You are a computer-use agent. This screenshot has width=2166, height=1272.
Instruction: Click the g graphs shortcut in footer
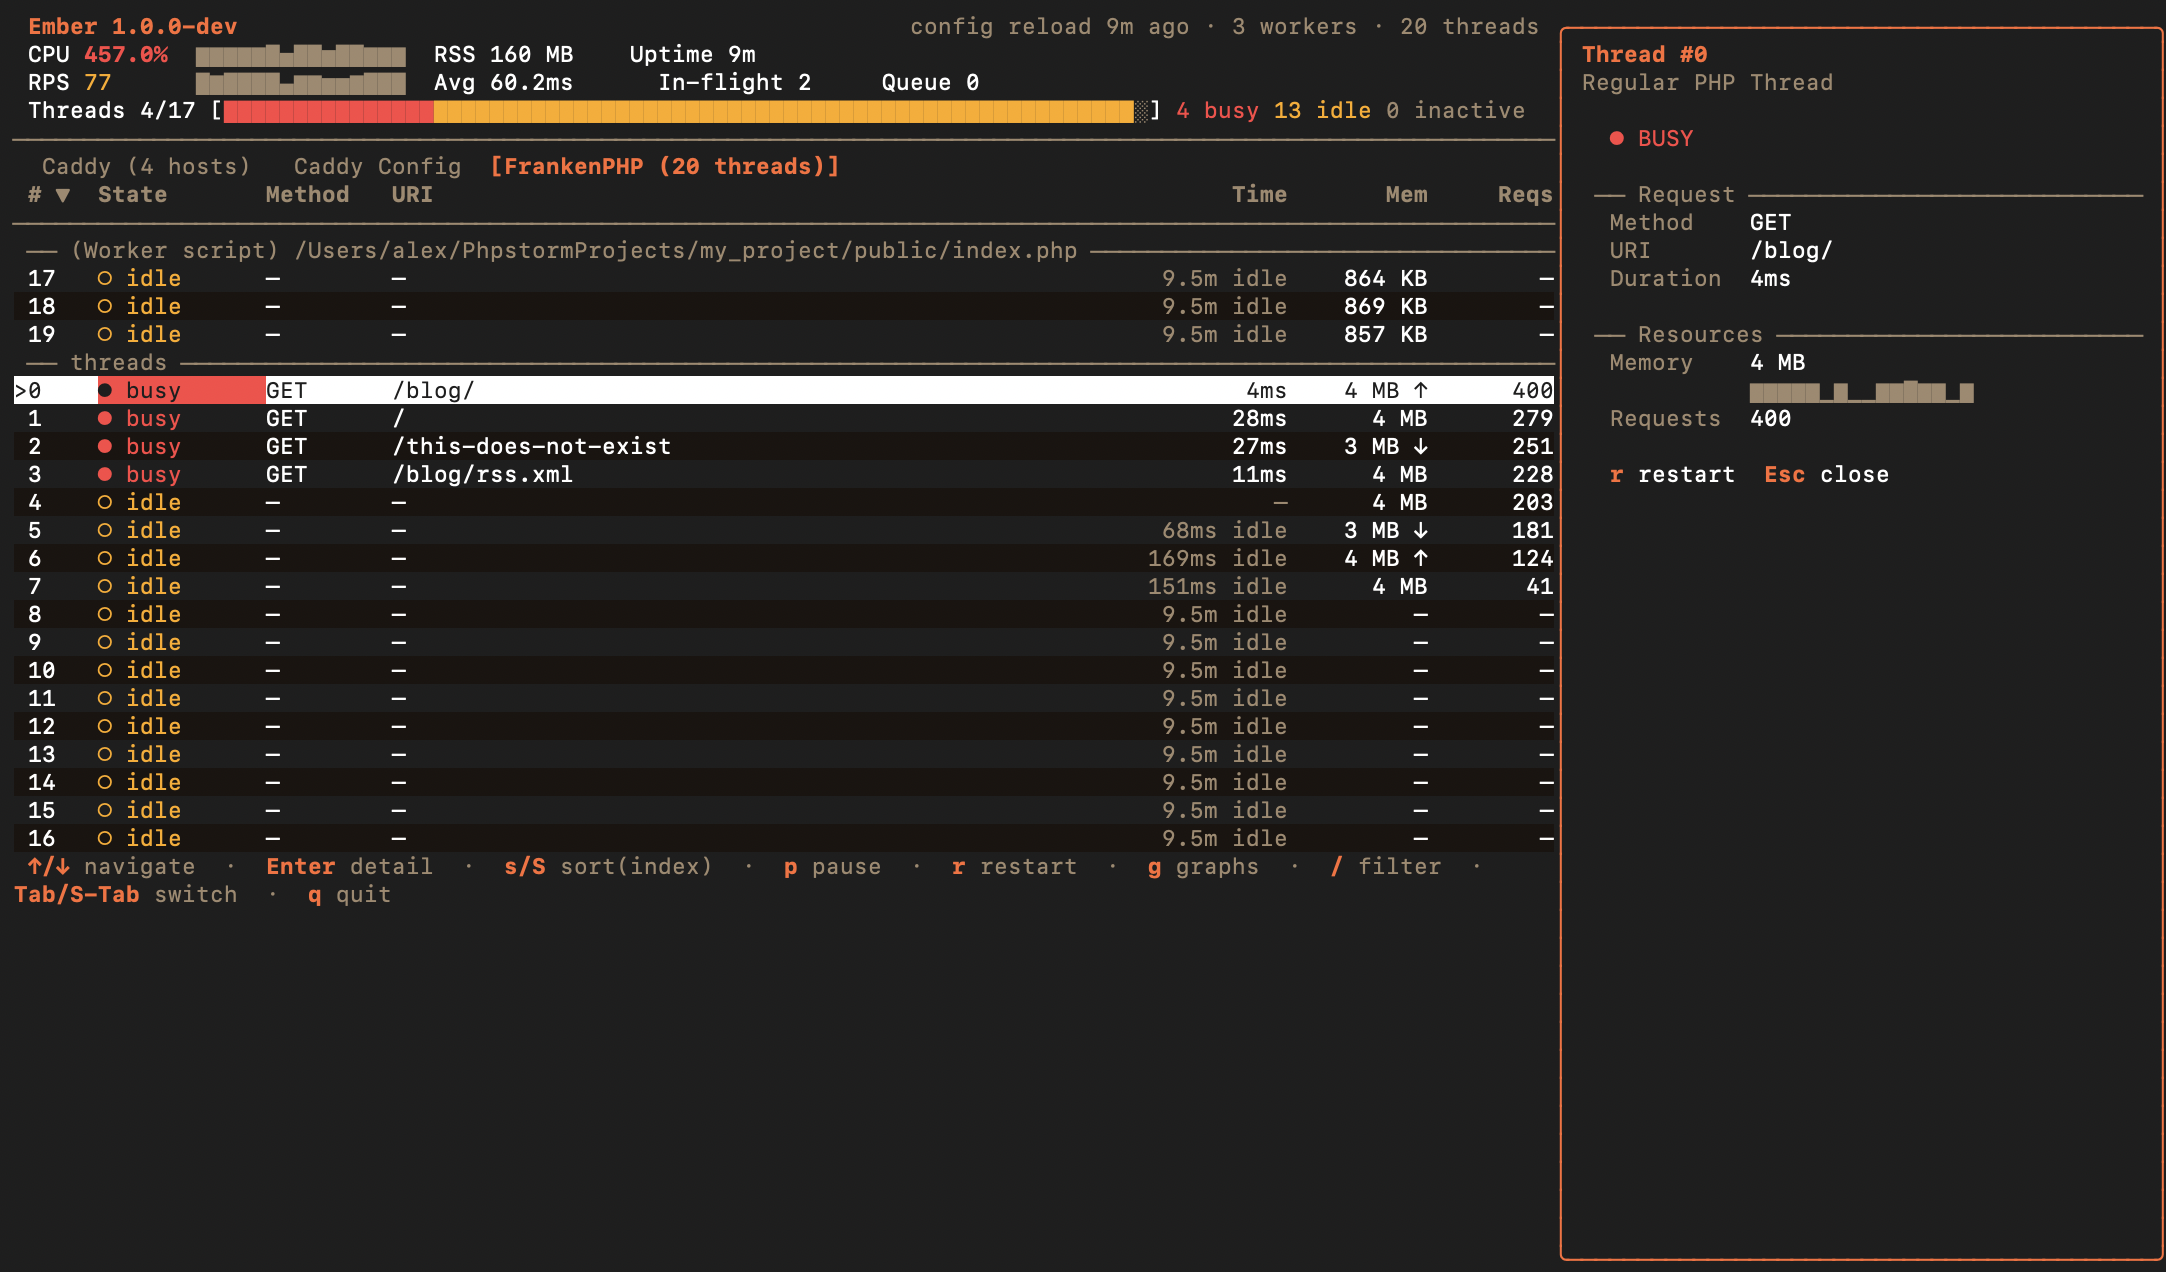(1203, 866)
